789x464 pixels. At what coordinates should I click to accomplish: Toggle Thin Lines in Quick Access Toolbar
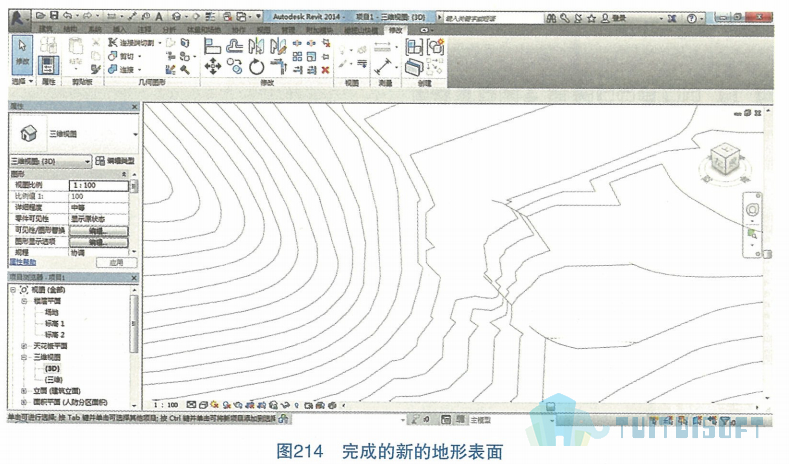click(x=211, y=17)
